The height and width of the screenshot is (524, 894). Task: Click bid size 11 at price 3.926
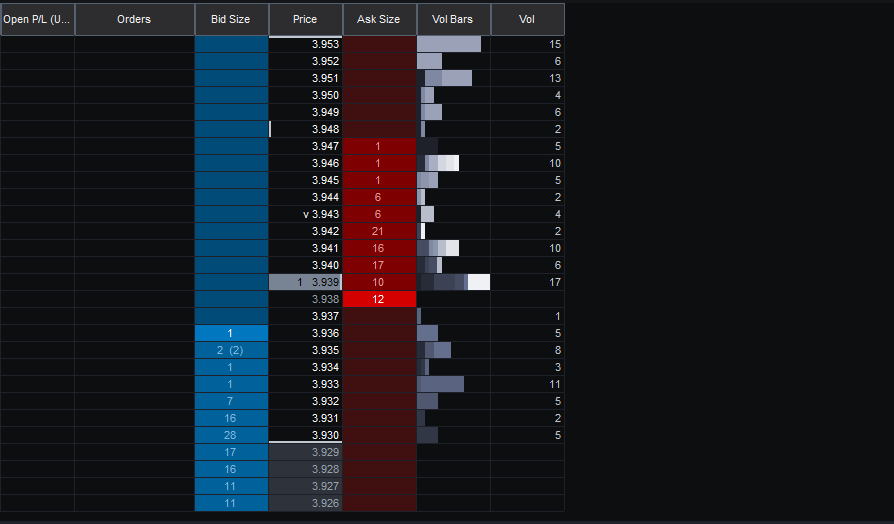click(231, 503)
